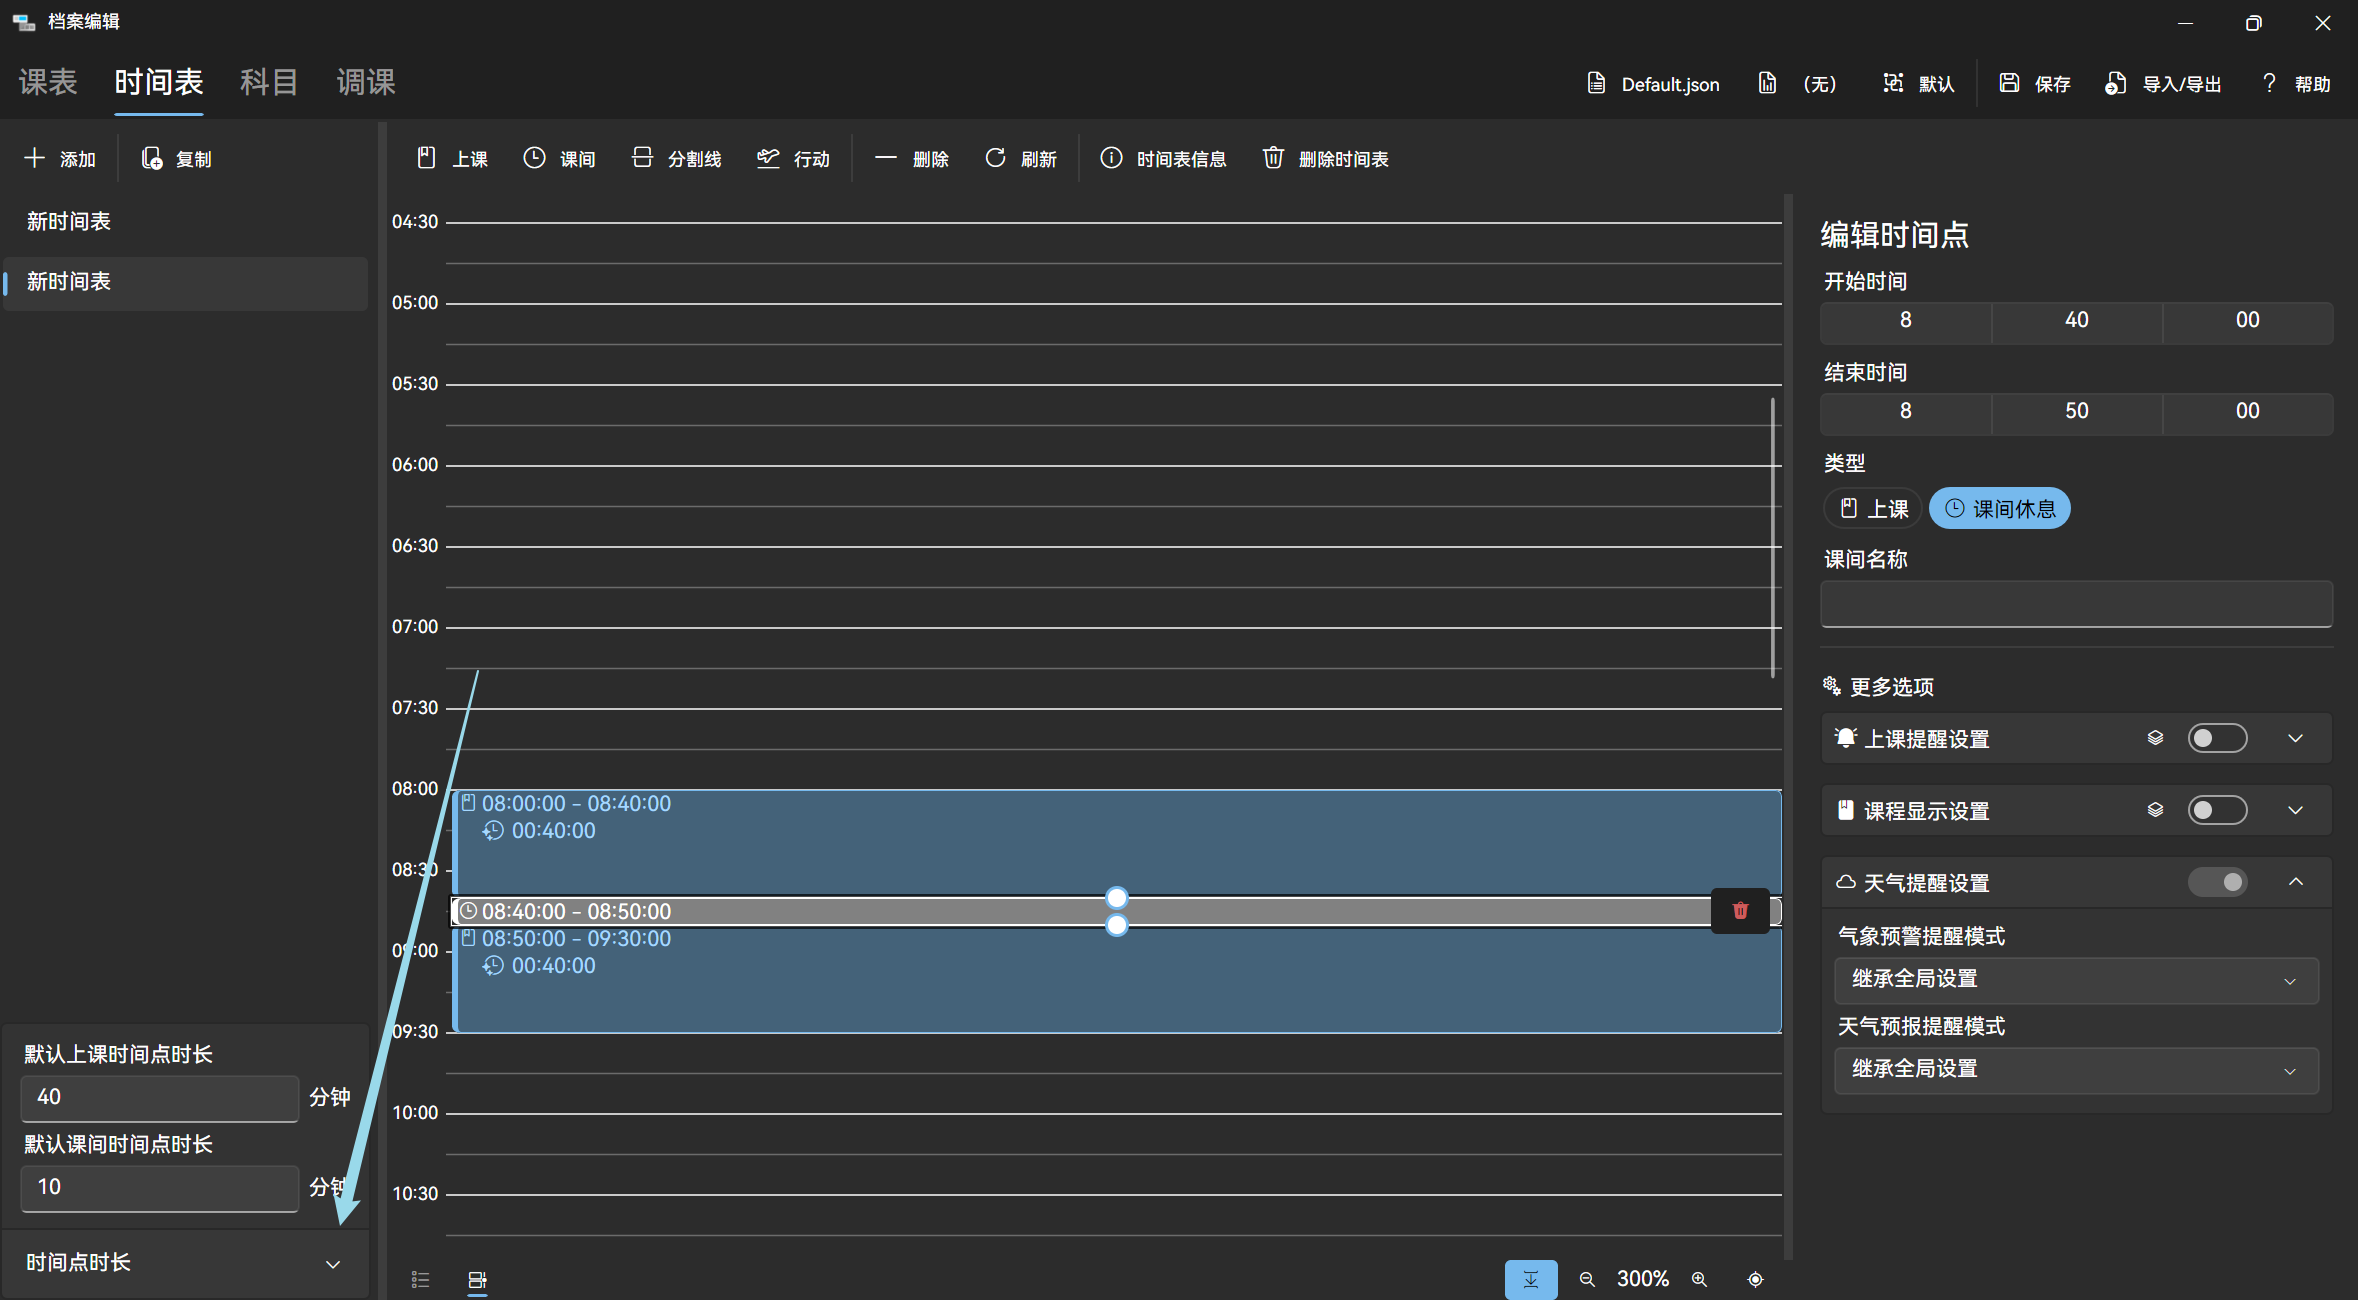Click the 删除时间表 trash icon

point(1273,158)
